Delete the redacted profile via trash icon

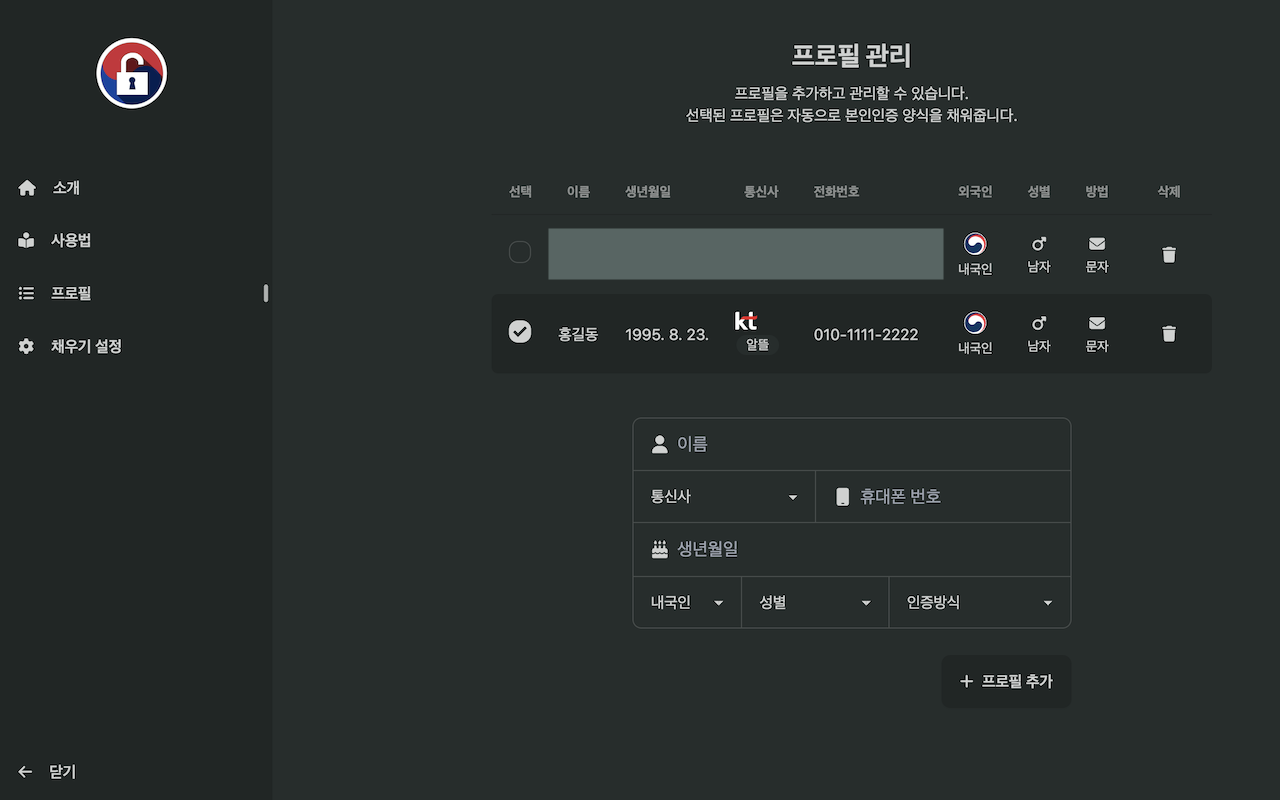coord(1169,254)
